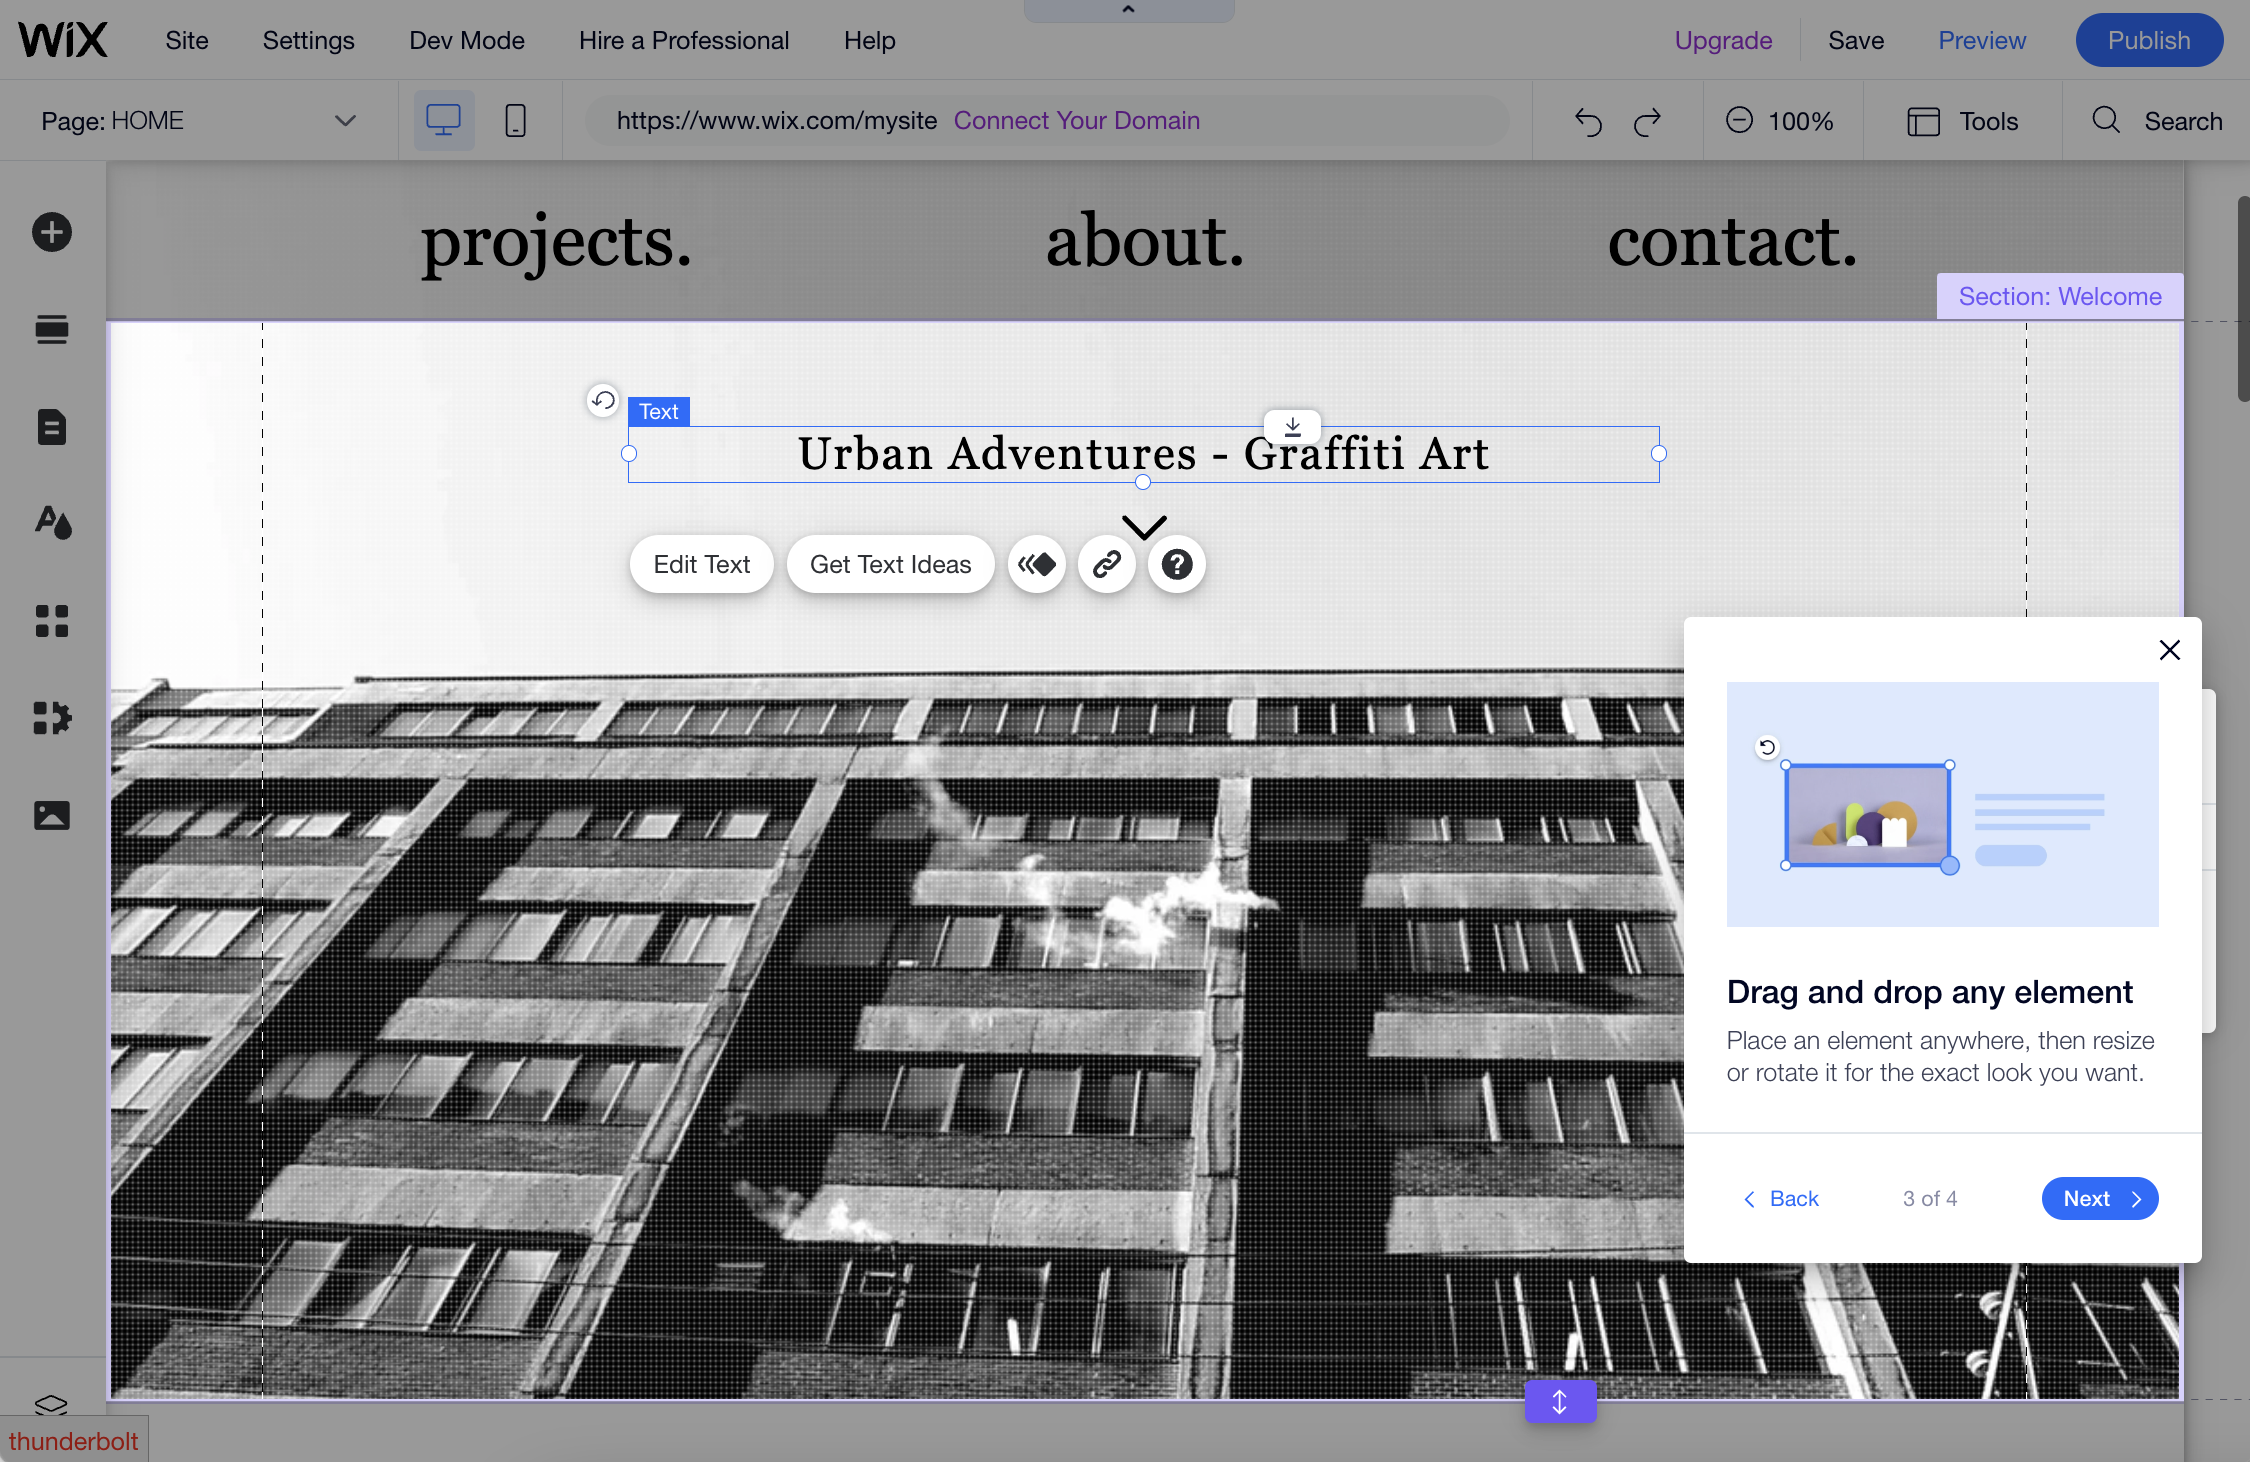Click Next in the tutorial popup

coord(2100,1198)
